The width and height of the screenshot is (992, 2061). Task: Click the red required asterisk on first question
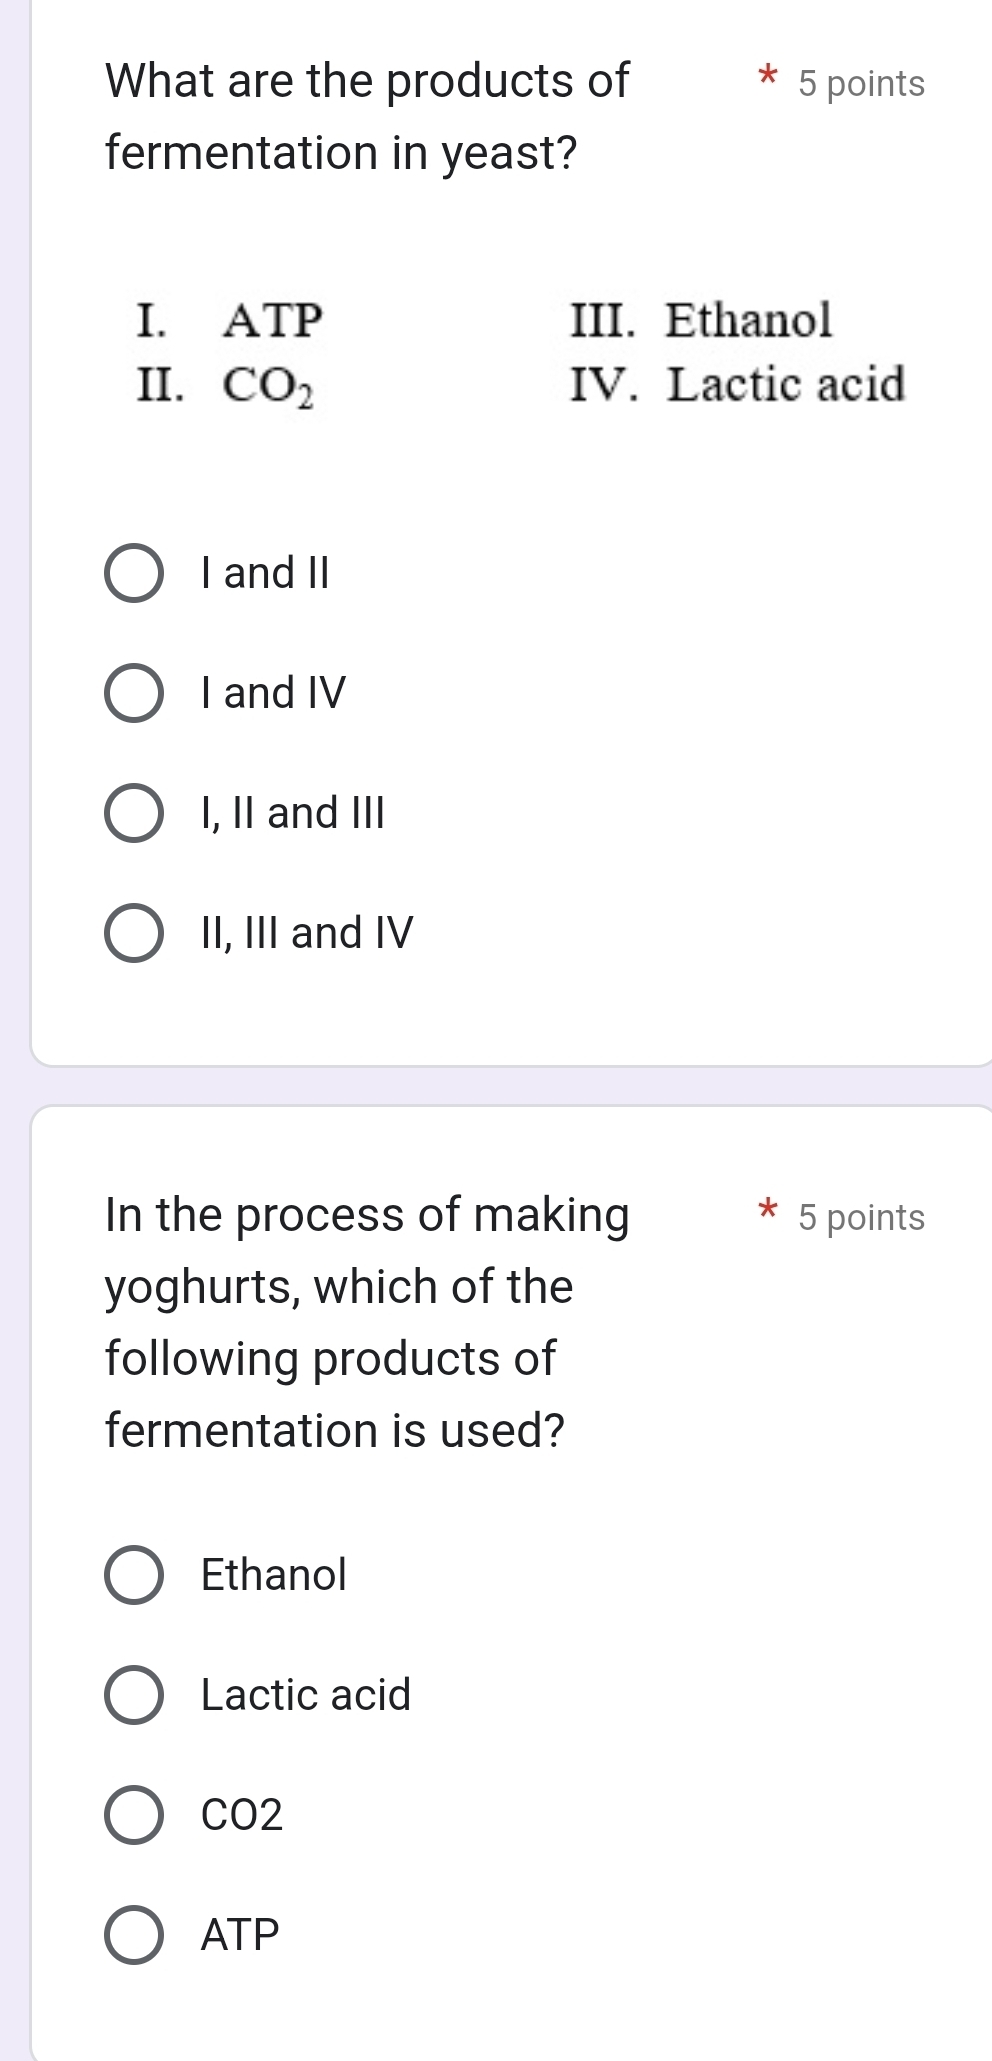point(766,82)
